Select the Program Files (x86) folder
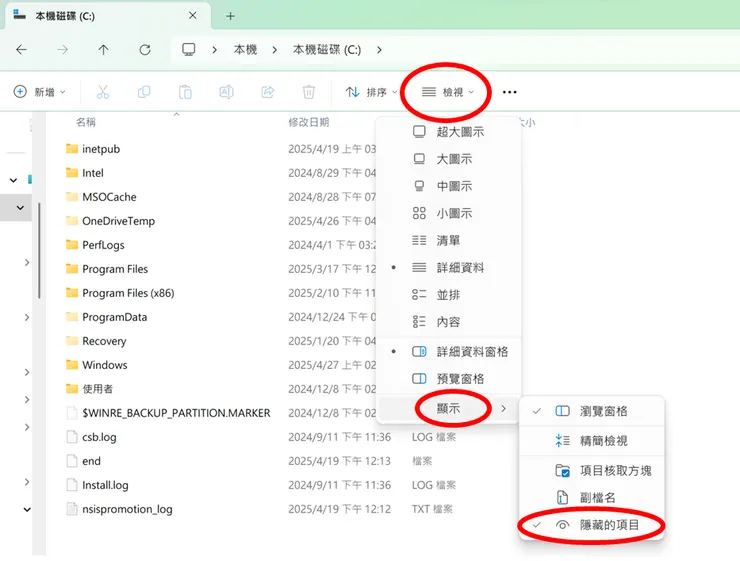The image size is (740, 561). point(128,293)
